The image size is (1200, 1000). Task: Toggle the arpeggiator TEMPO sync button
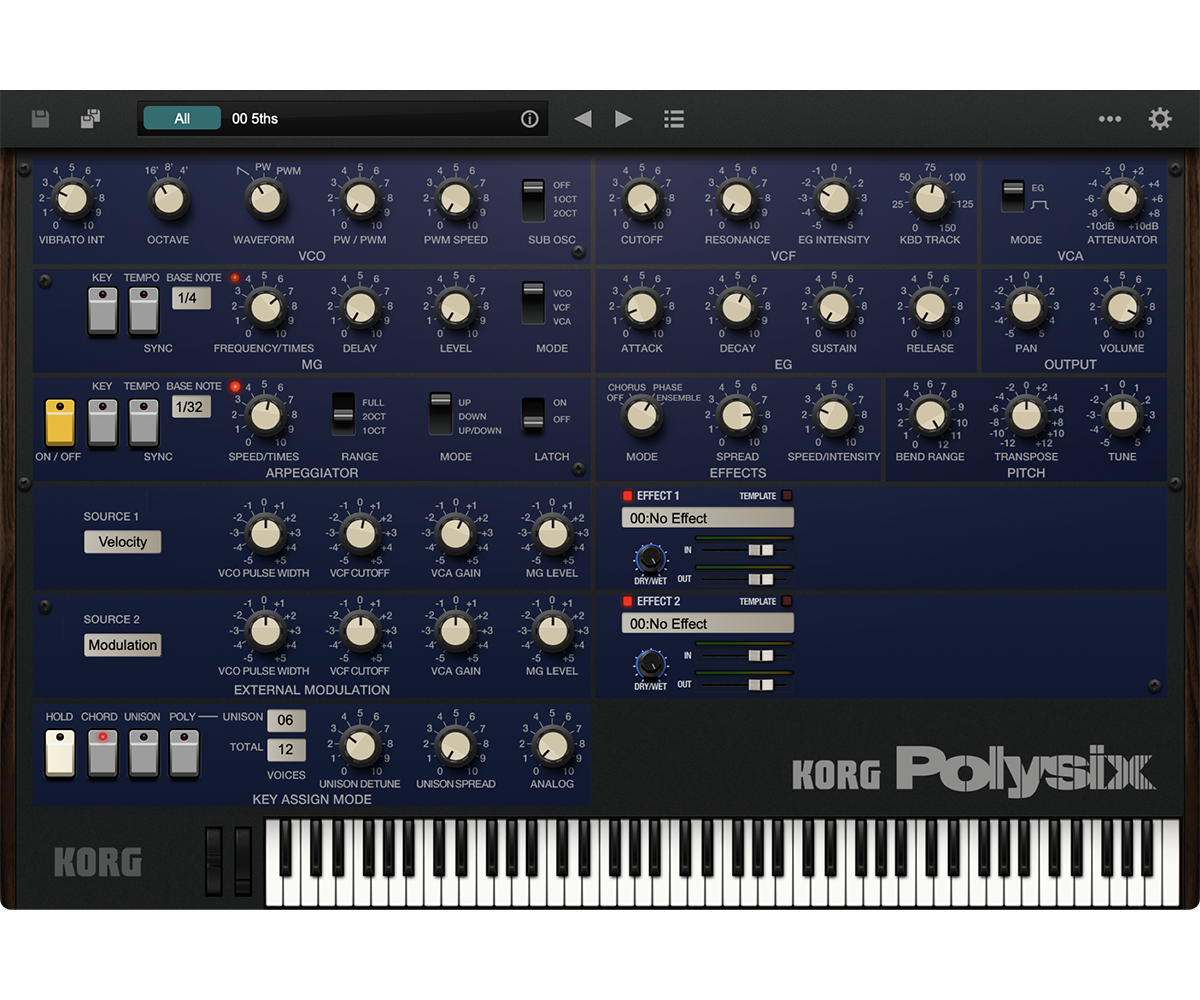tap(143, 422)
